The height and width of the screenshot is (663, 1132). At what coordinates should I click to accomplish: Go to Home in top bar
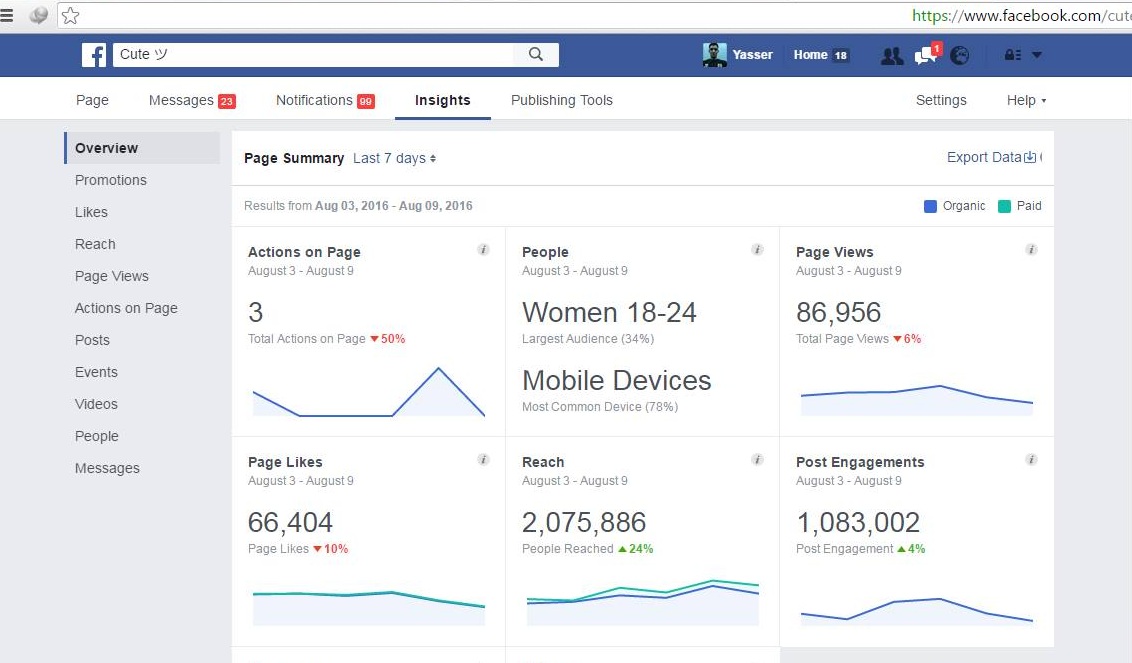pos(810,55)
